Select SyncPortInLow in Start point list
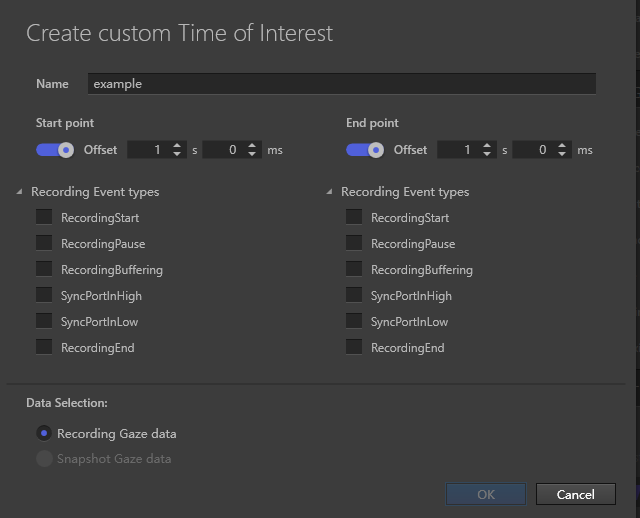Viewport: 640px width, 518px height. pos(44,321)
